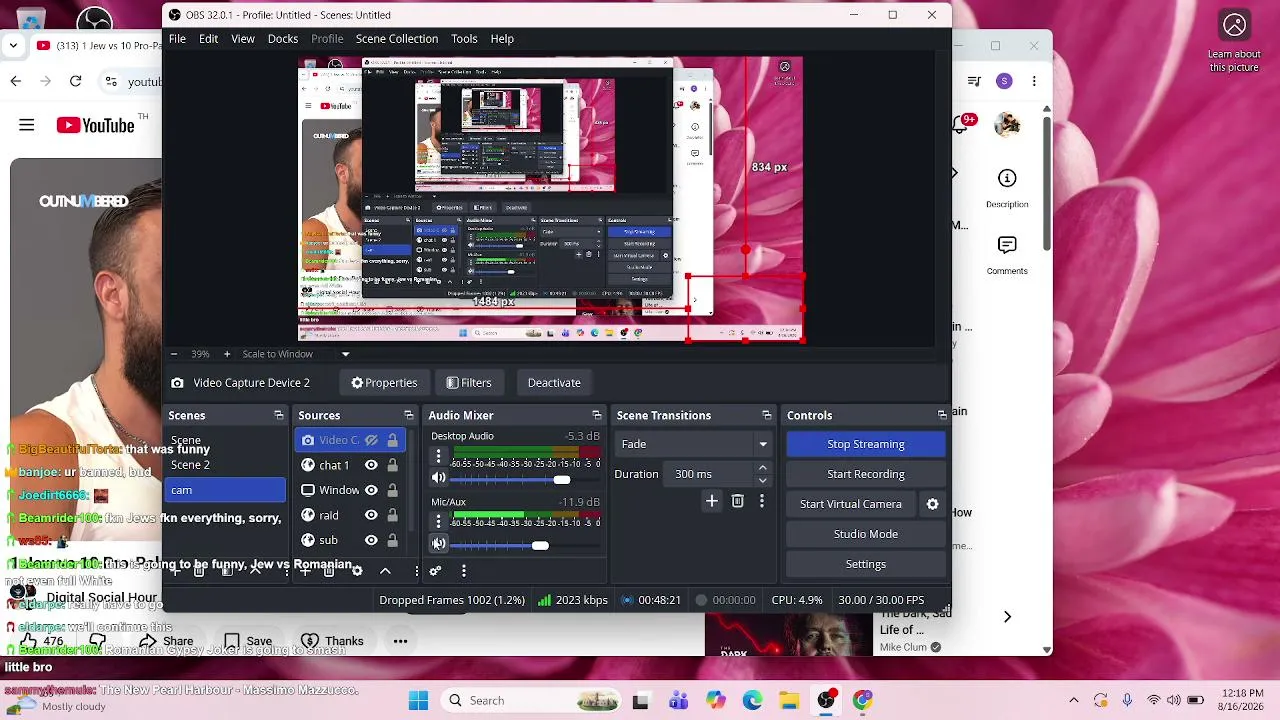Configure virtual camera with gear icon
The image size is (1280, 720).
coord(933,504)
